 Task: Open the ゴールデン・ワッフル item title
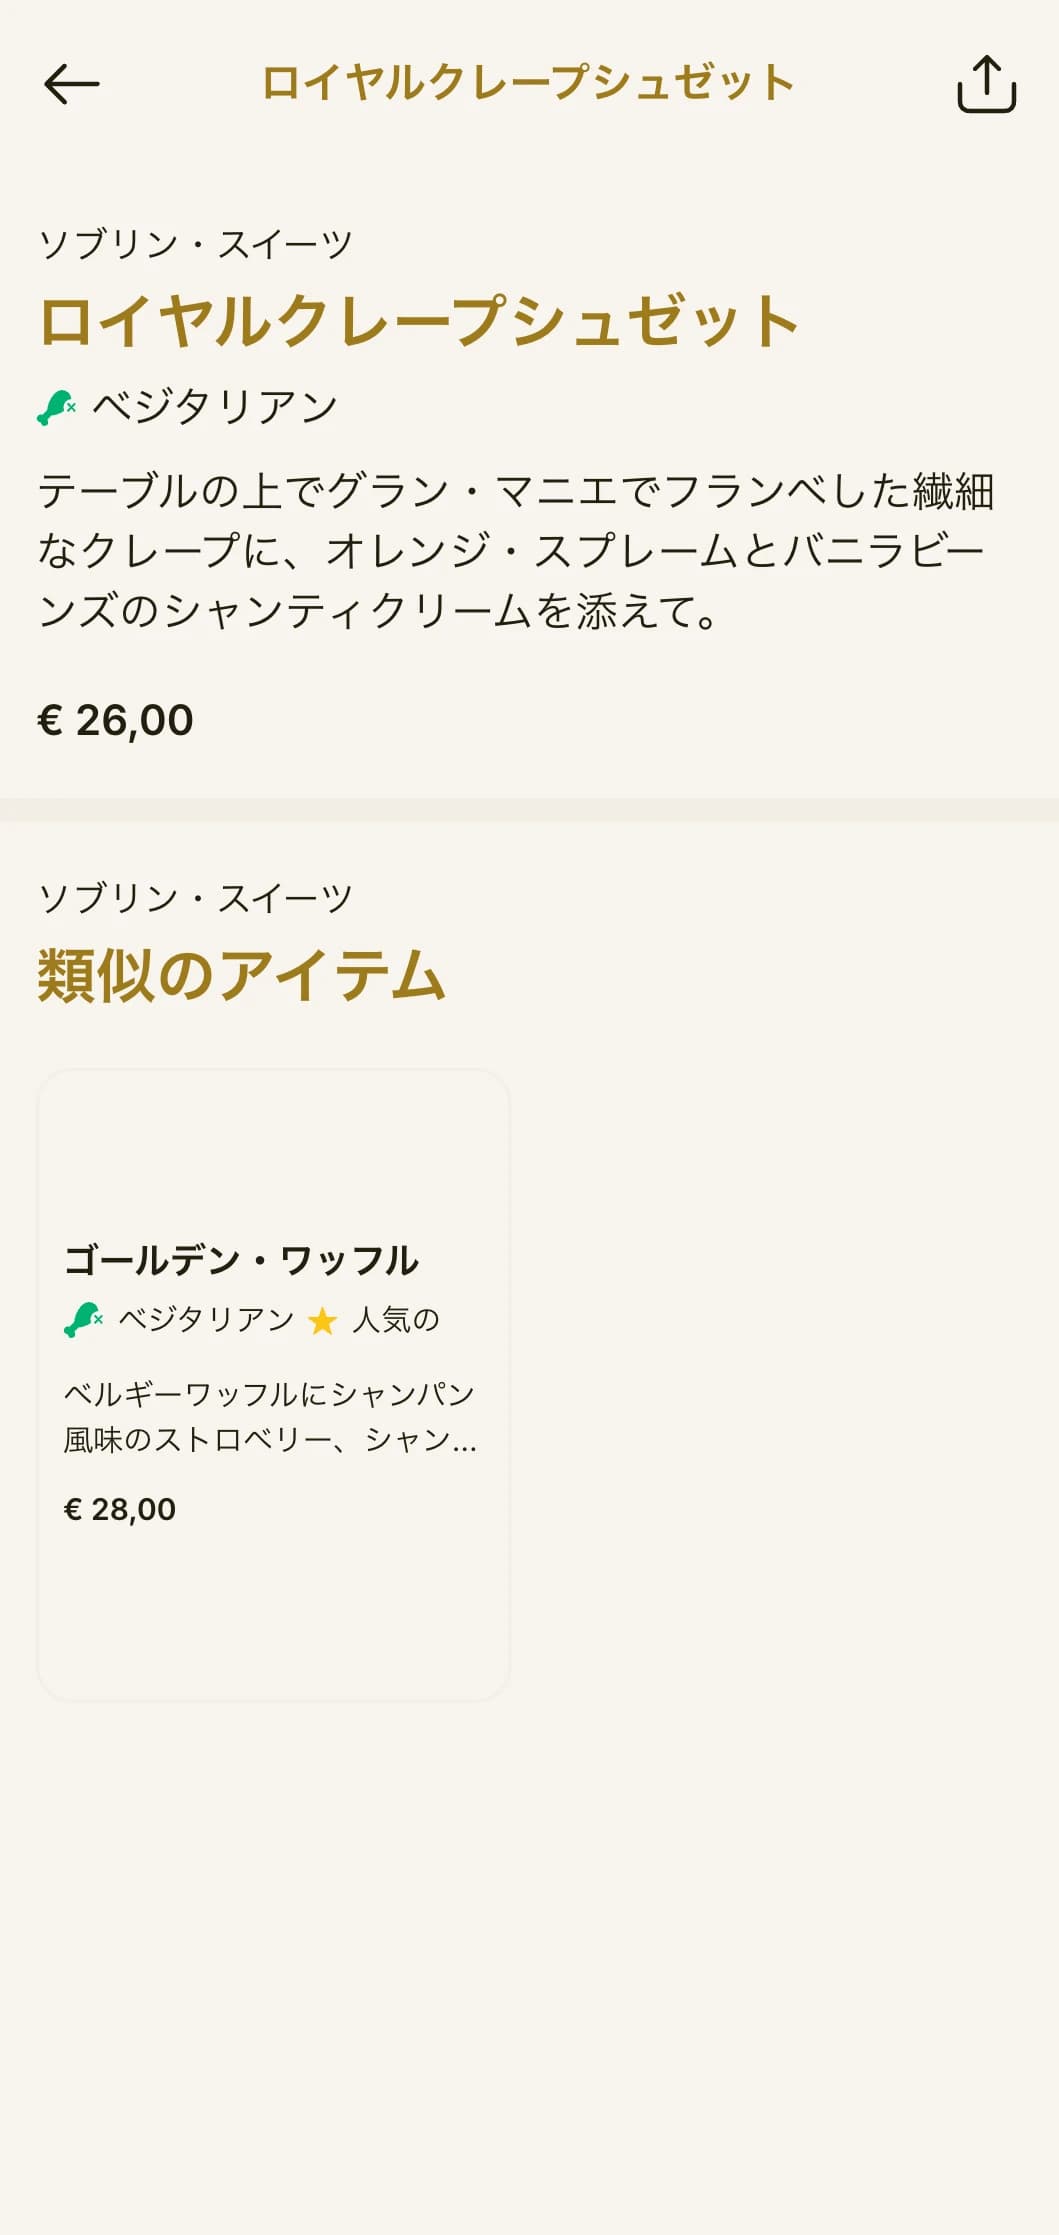point(241,1260)
